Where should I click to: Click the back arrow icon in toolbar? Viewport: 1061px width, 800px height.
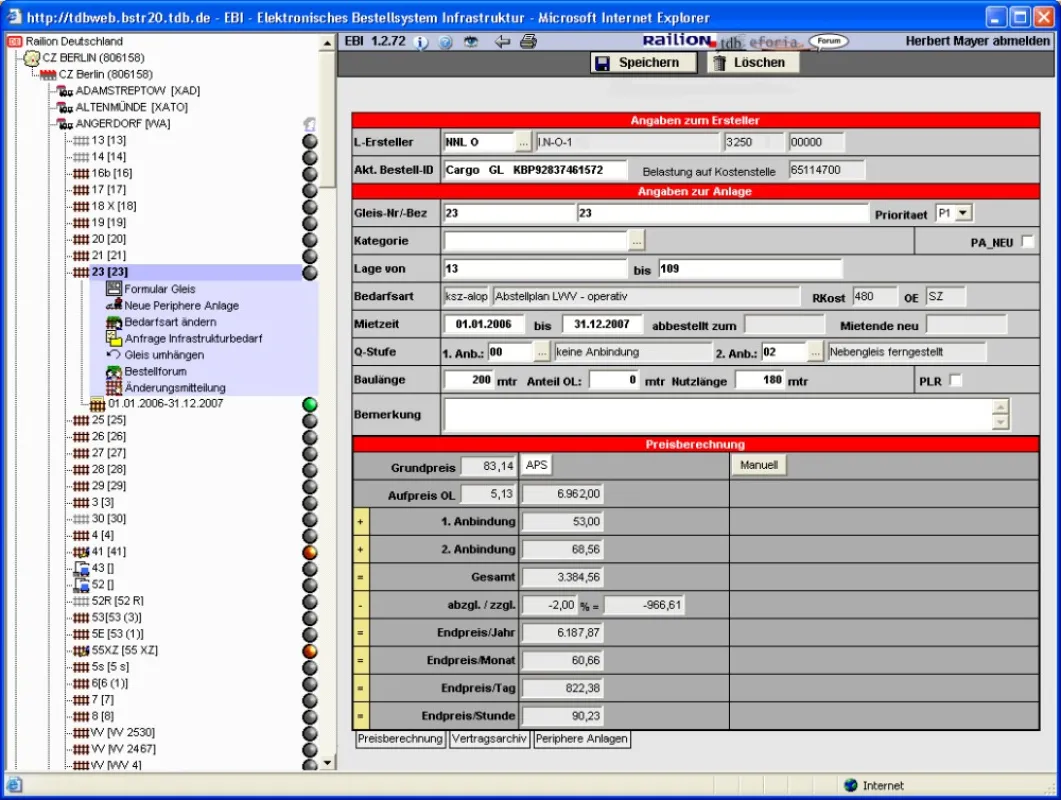click(x=502, y=42)
